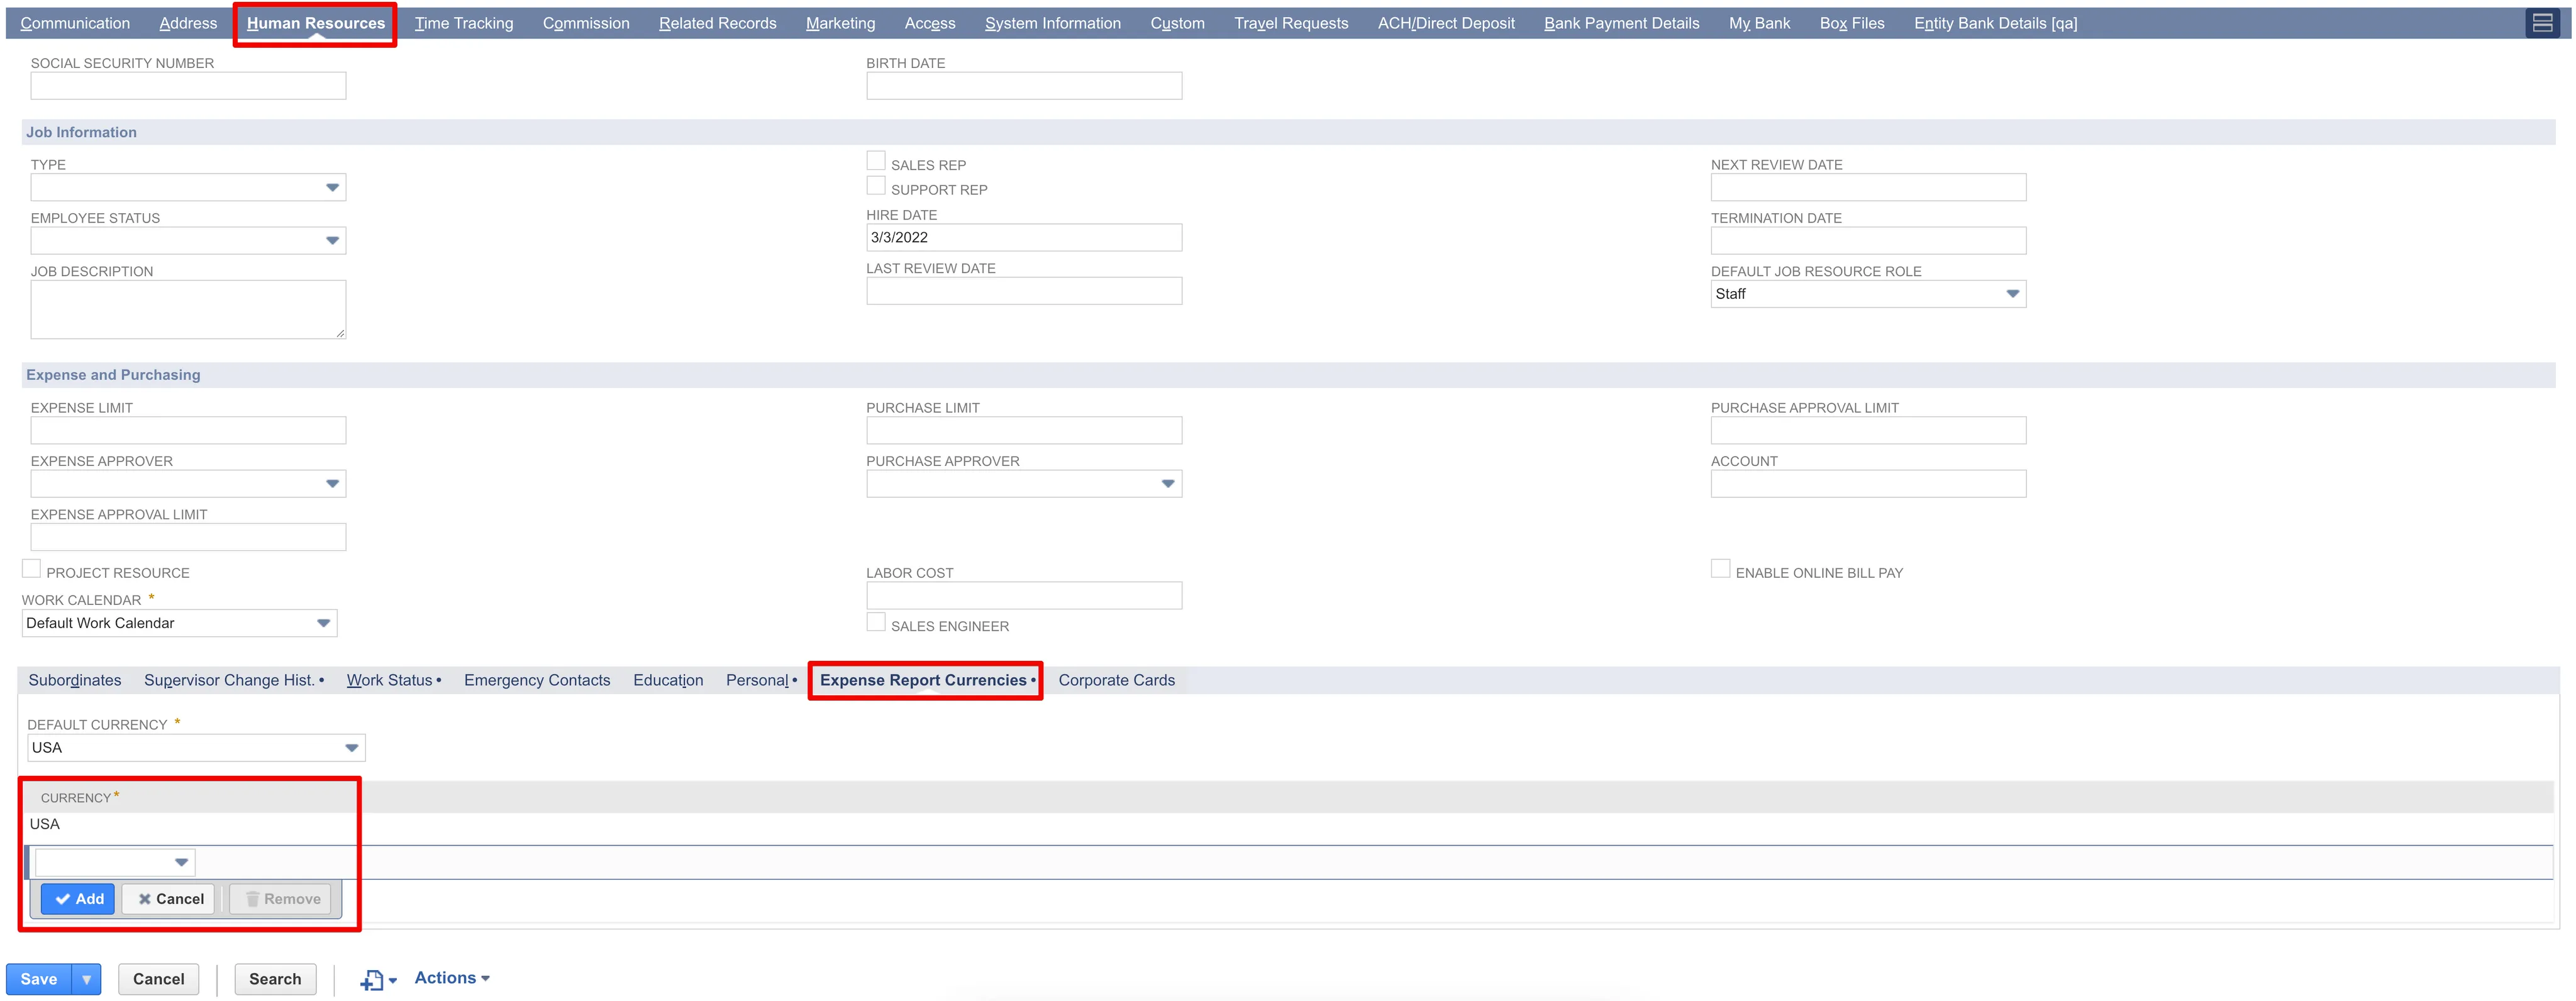This screenshot has width=2576, height=1001.
Task: Click the bottom Cancel button
Action: (159, 979)
